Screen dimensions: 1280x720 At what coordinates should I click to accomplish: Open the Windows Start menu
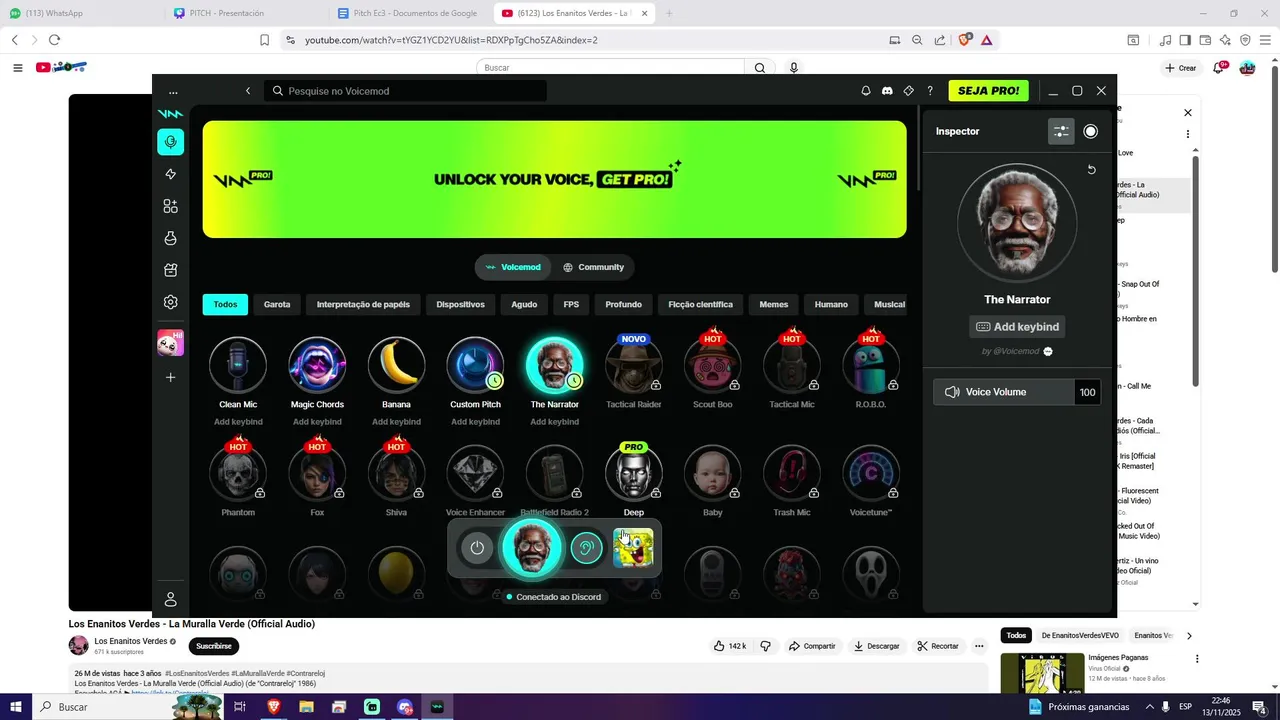coord(16,707)
